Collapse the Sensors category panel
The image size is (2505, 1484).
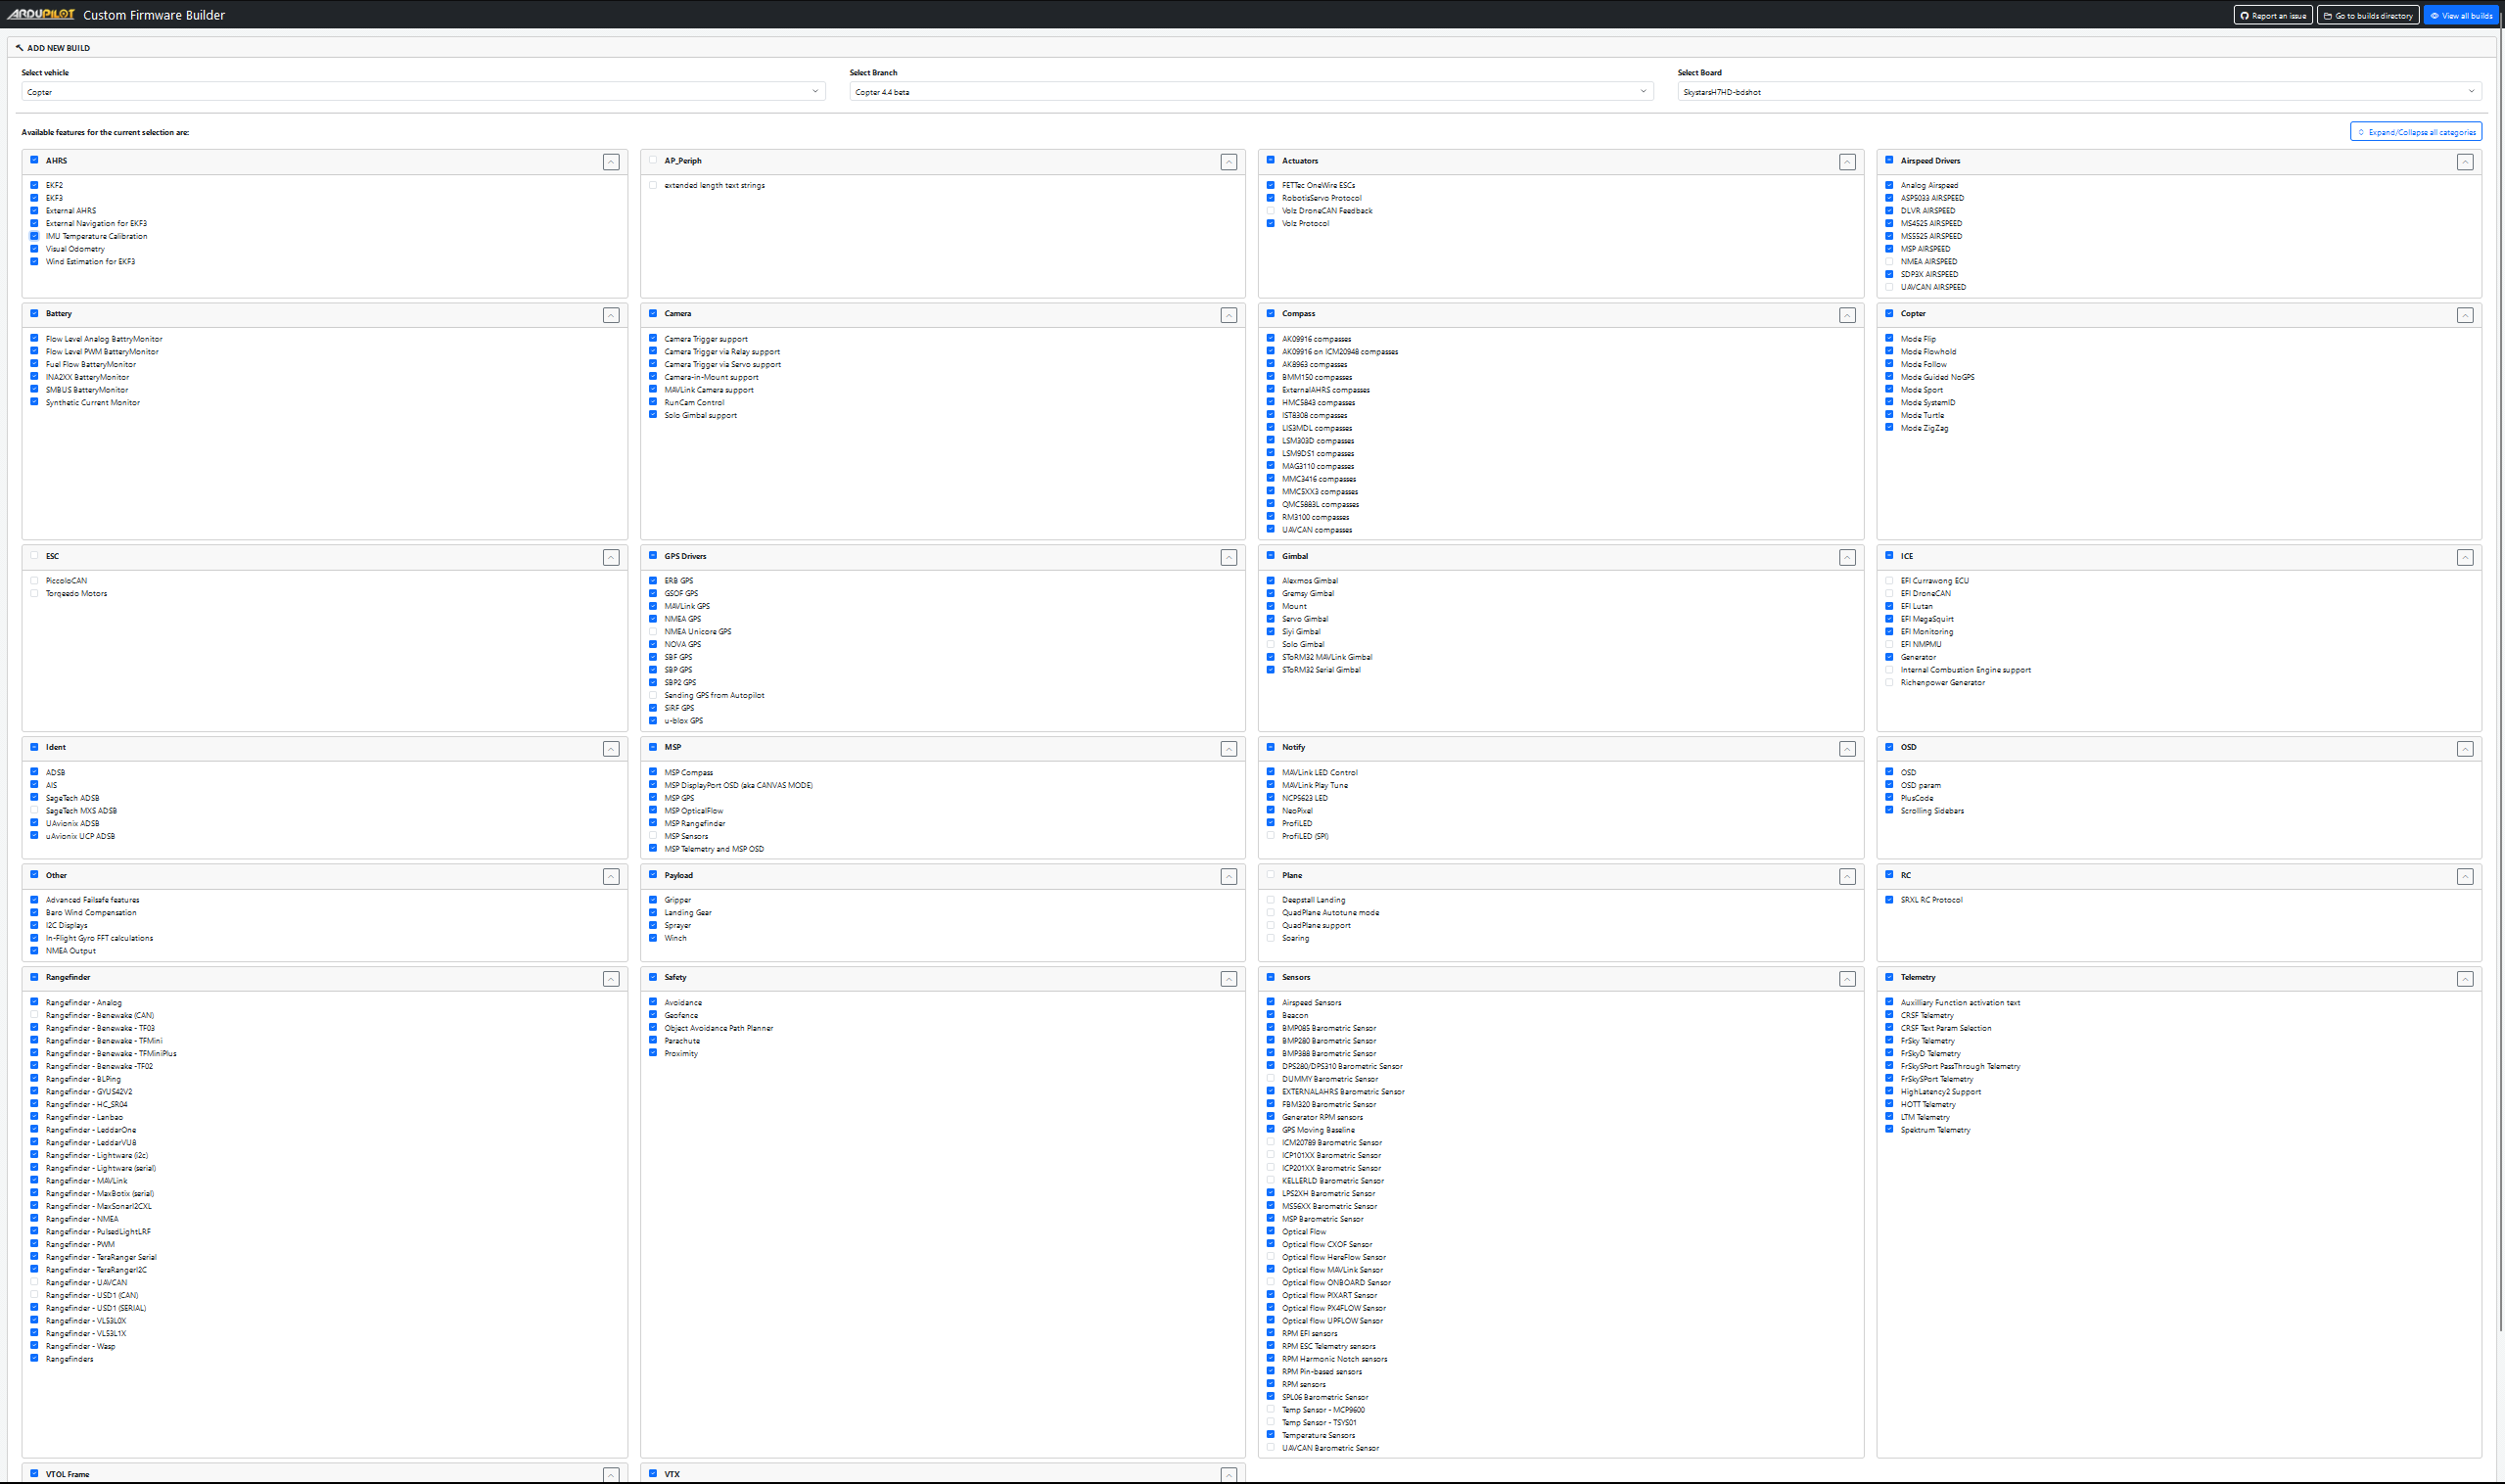(x=1847, y=979)
